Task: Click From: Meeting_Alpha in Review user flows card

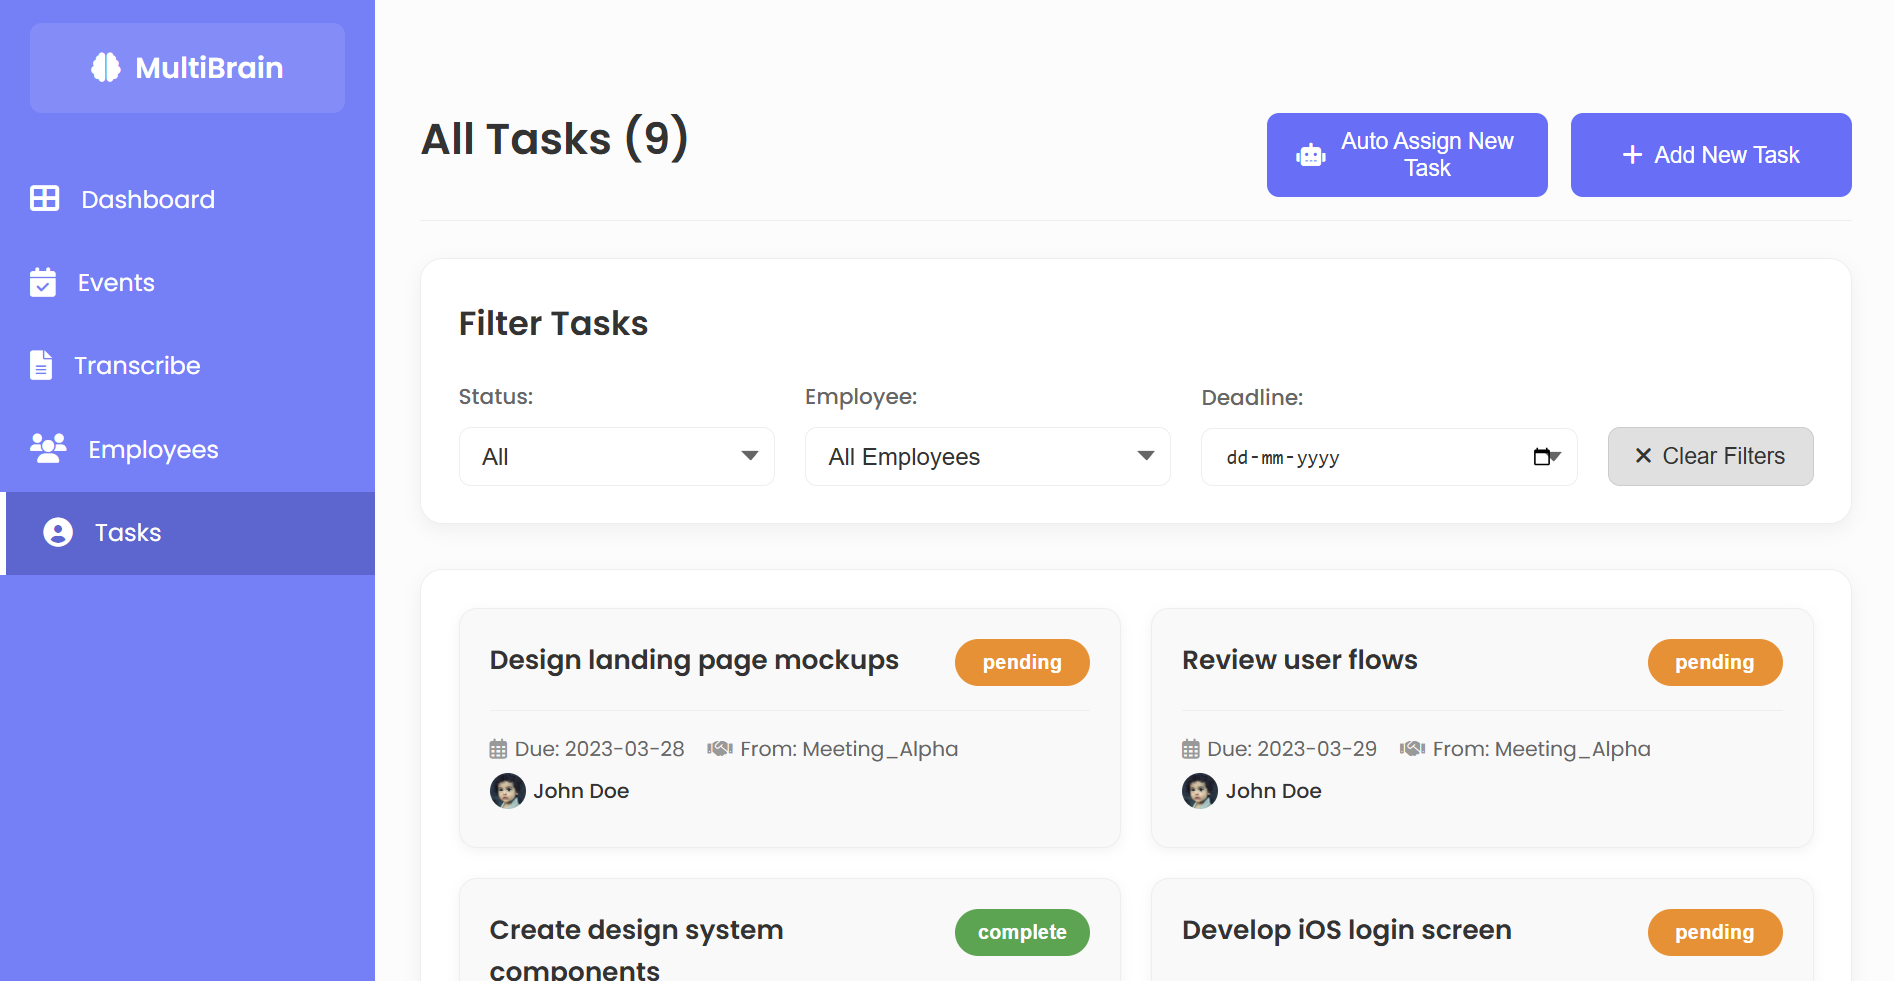Action: pos(1541,749)
